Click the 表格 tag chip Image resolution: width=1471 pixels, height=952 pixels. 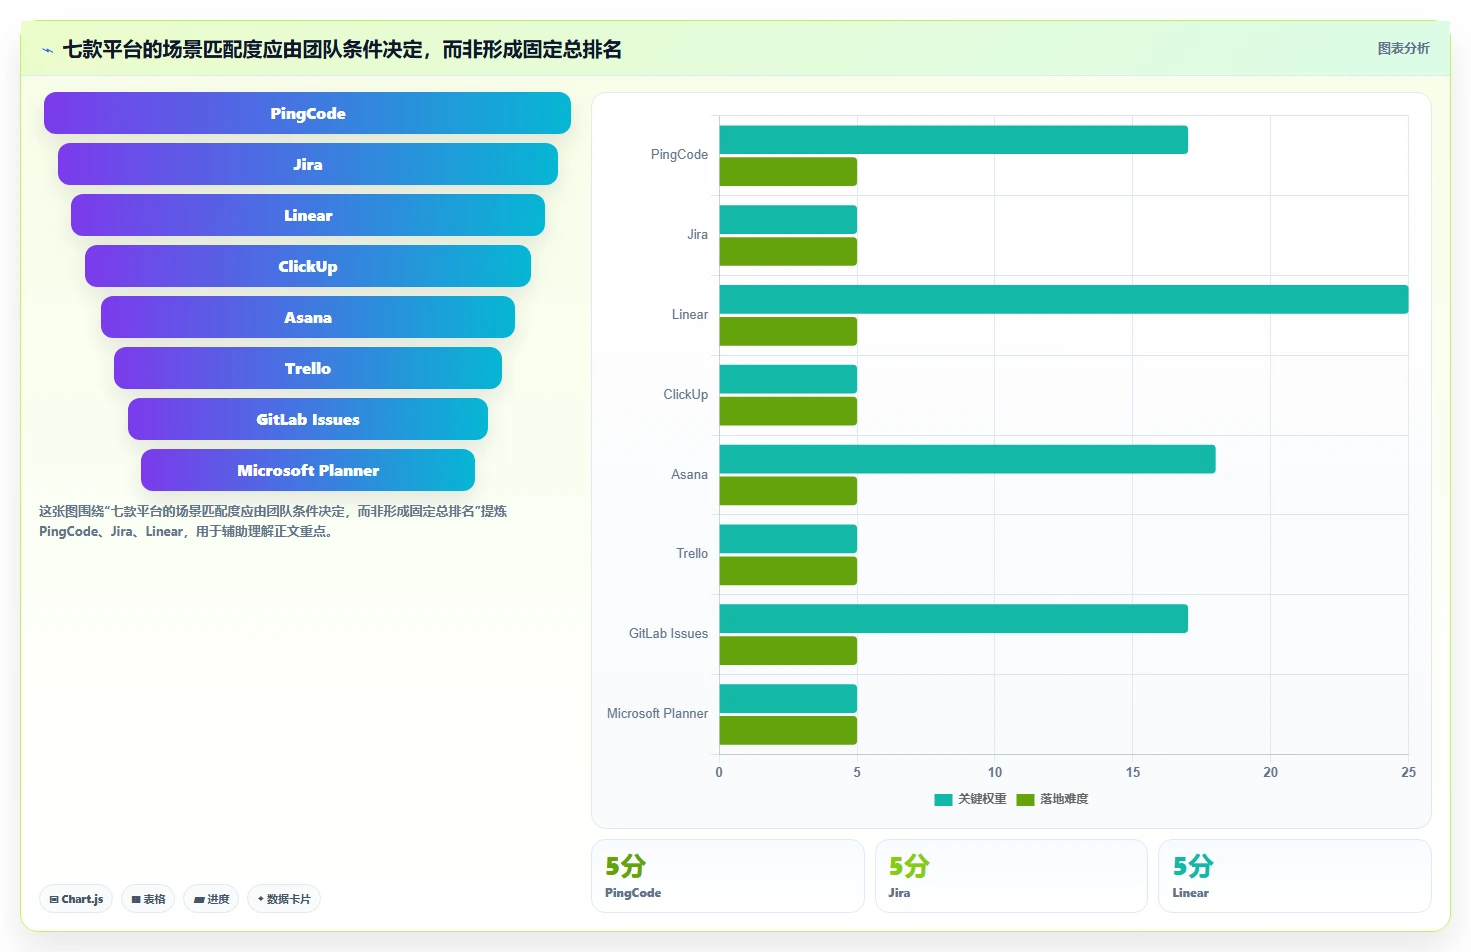tap(148, 899)
